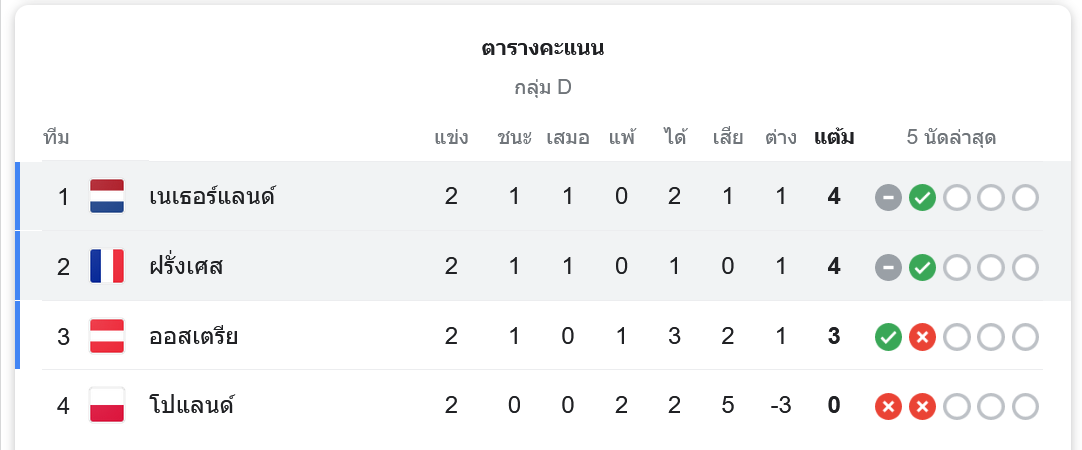Click the ตารางคะแนน table title
This screenshot has width=1082, height=450.
543,49
